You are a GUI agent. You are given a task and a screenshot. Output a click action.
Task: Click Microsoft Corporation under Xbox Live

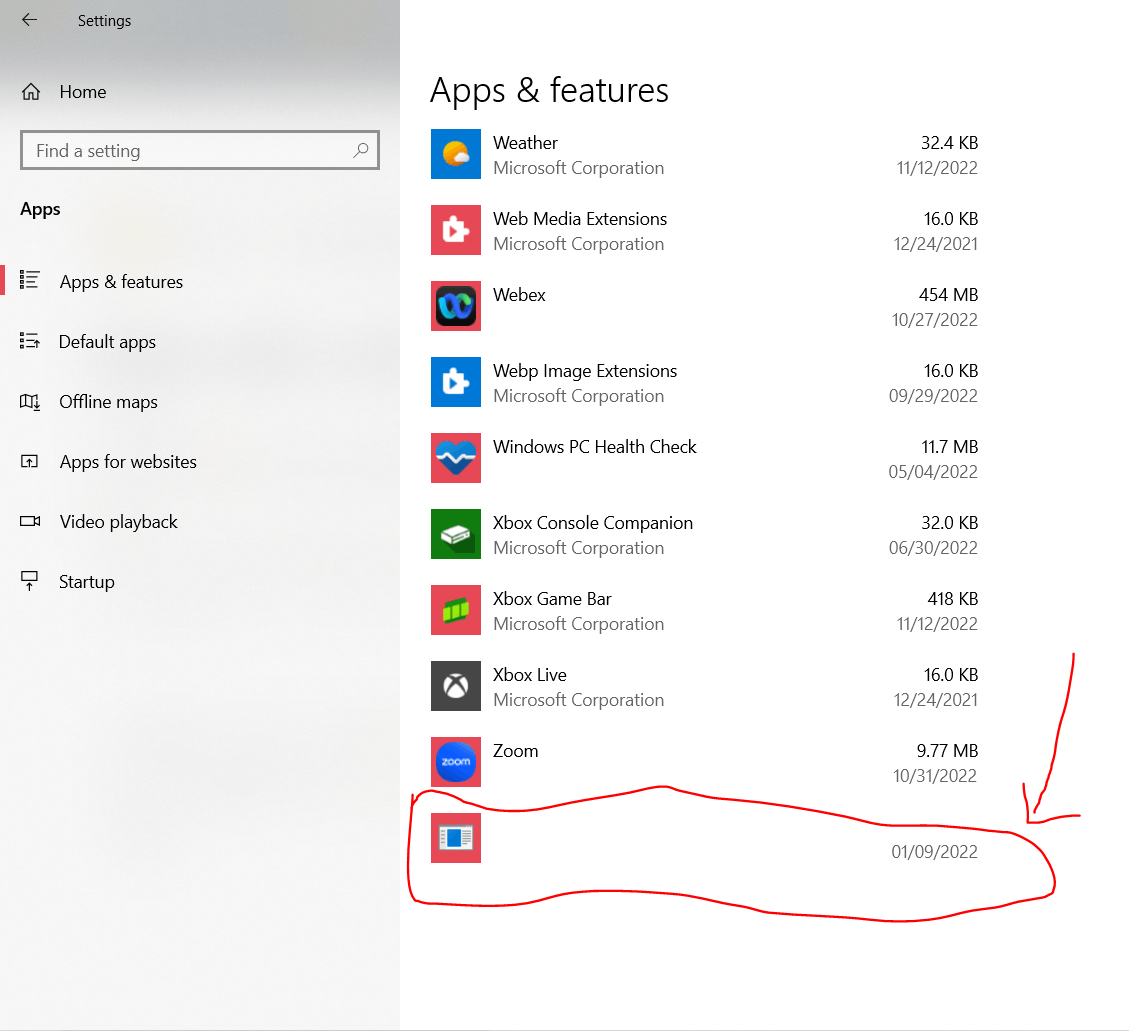click(x=579, y=700)
